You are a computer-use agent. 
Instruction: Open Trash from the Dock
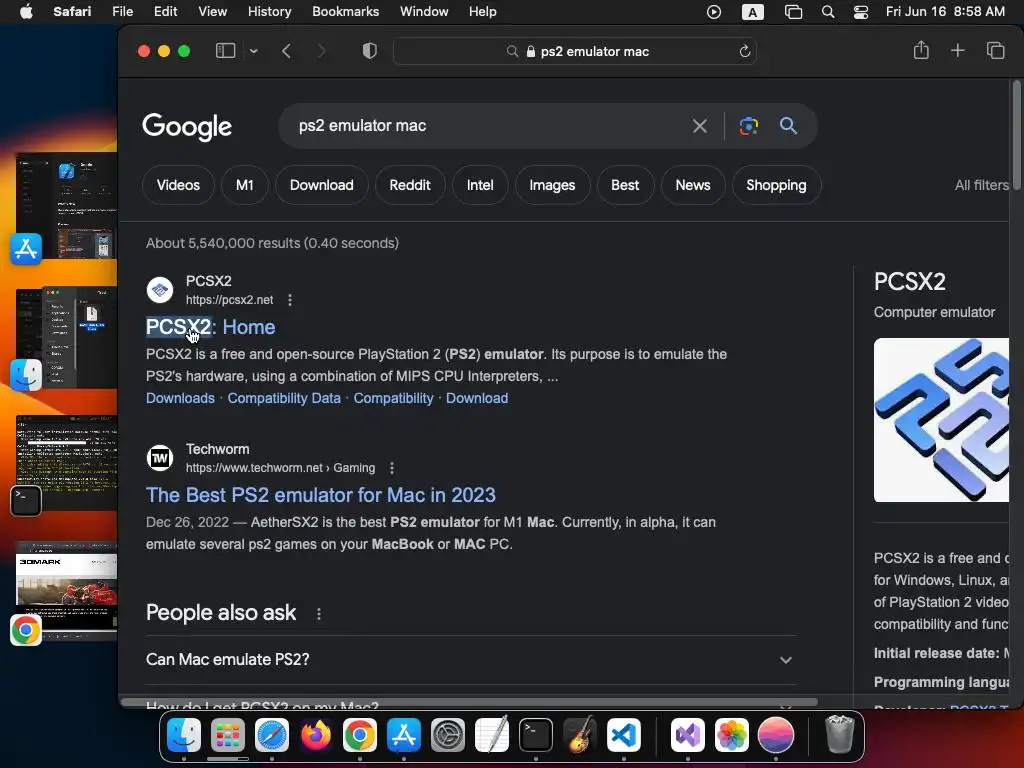[x=839, y=735]
